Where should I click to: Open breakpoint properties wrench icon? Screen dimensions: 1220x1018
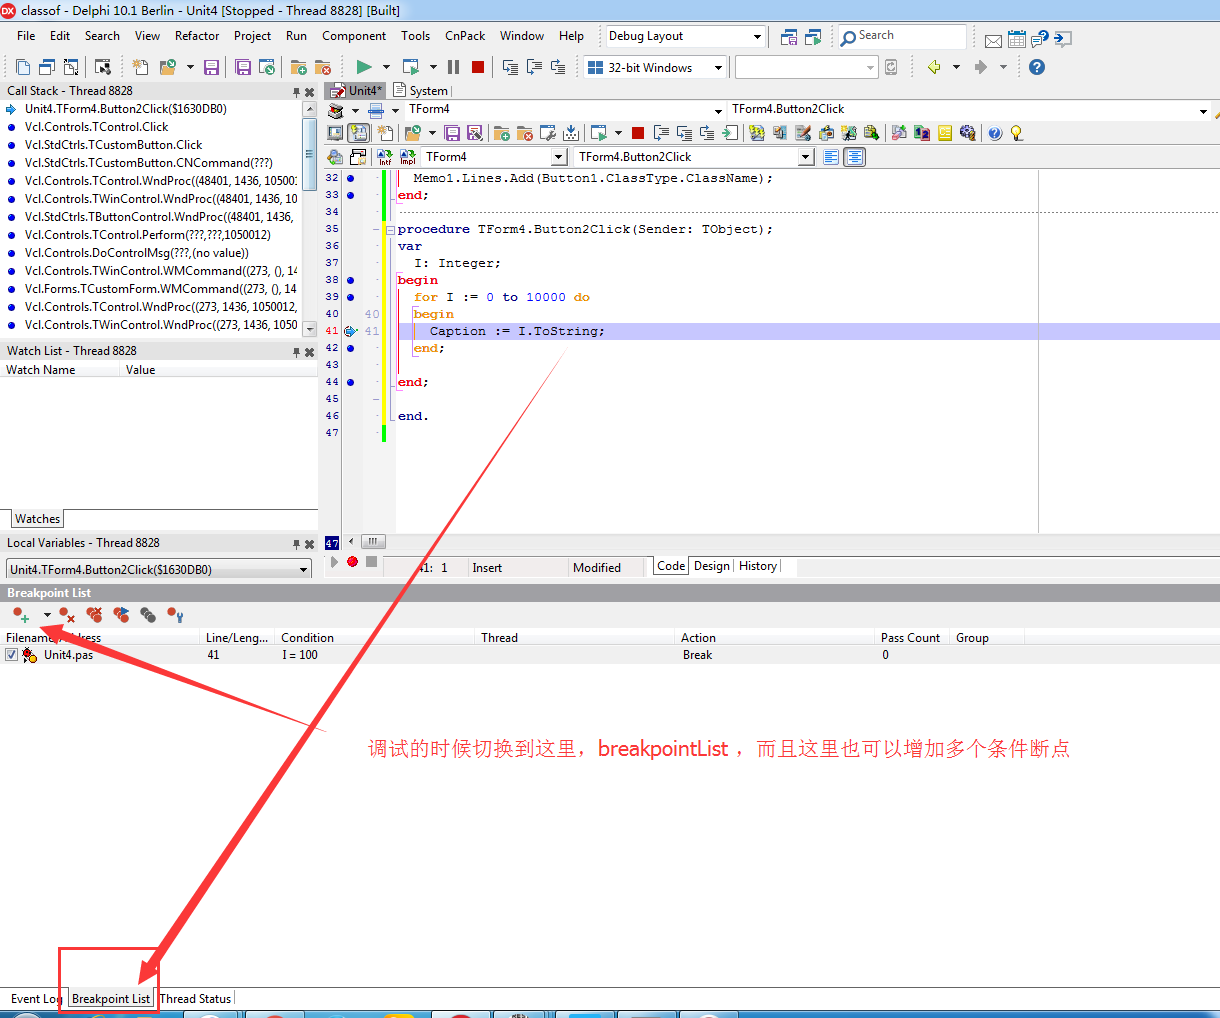coord(175,615)
